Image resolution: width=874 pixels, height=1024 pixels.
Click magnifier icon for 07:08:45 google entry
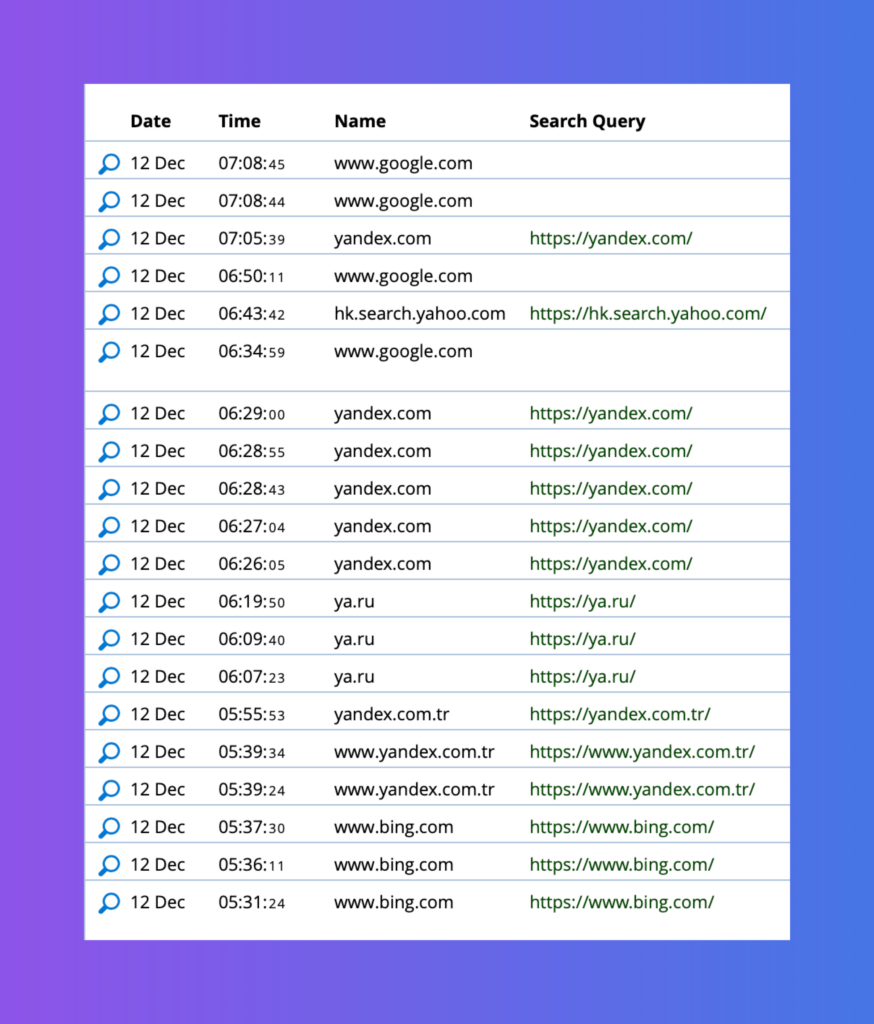109,164
